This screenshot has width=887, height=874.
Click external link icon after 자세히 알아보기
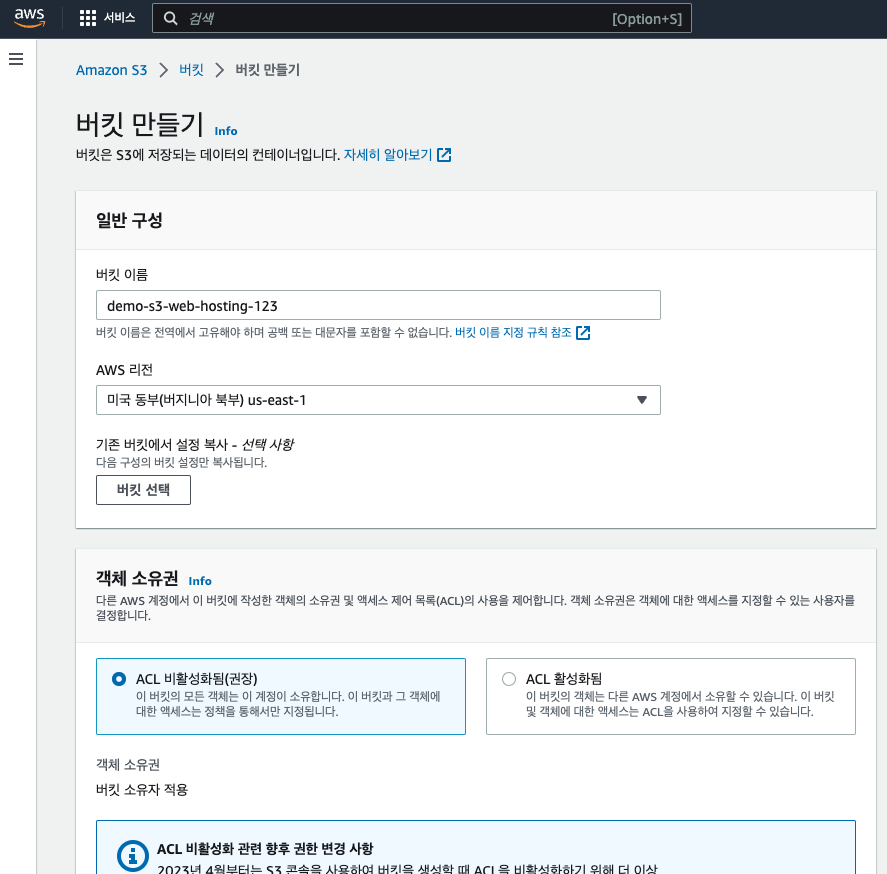pos(444,154)
